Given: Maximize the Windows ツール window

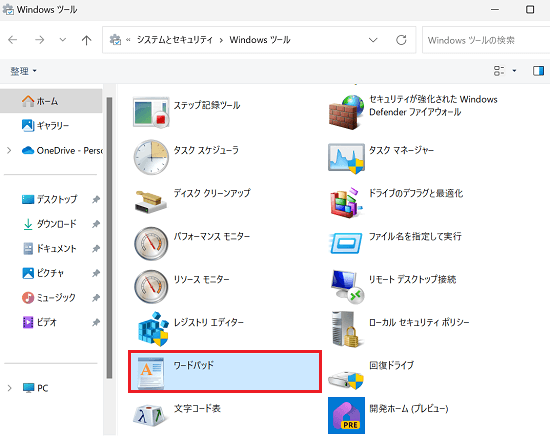Looking at the screenshot, I should click(530, 9).
